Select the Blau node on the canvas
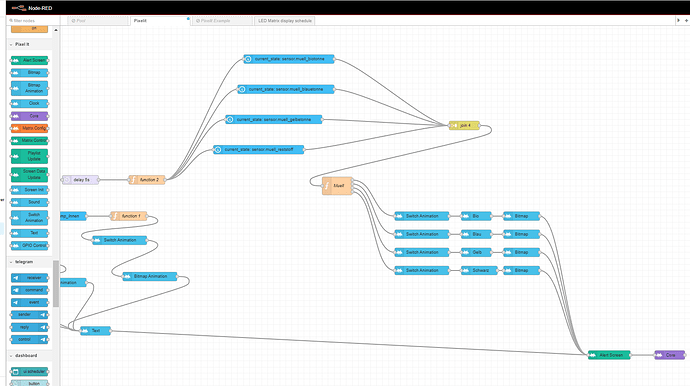Image resolution: width=690 pixels, height=386 pixels. (476, 234)
